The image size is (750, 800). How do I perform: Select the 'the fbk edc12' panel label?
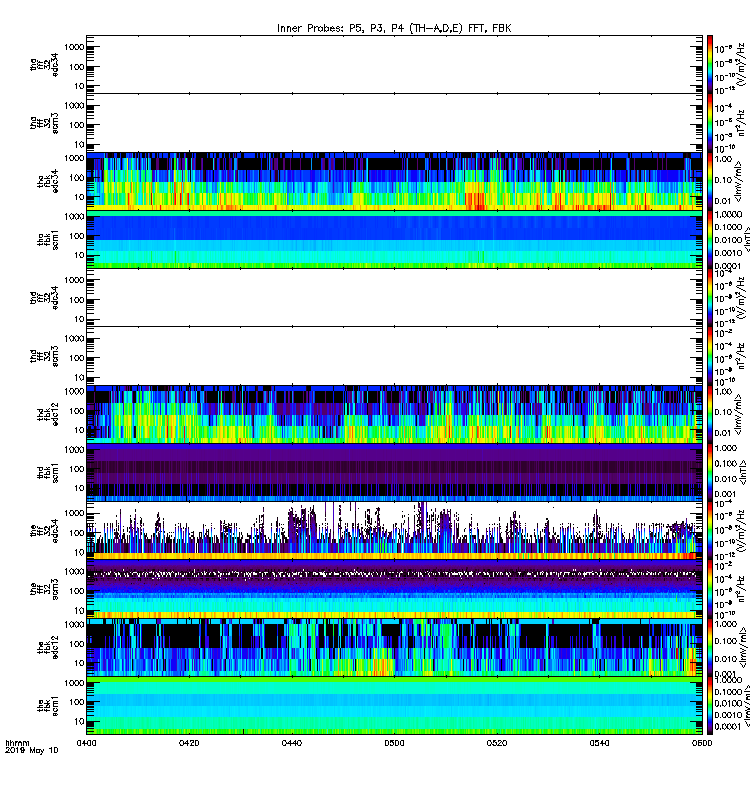pyautogui.click(x=47, y=647)
